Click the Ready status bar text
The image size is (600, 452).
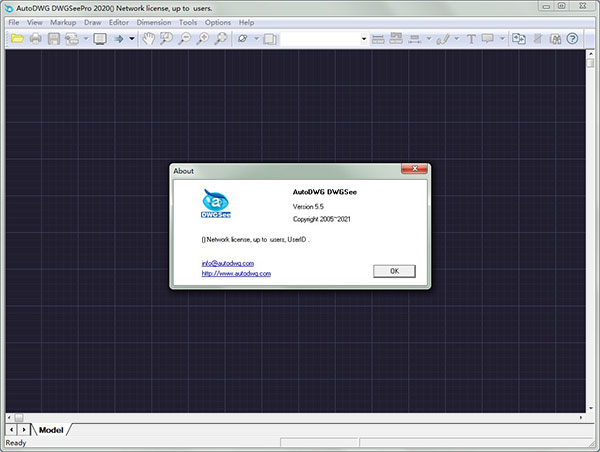click(x=16, y=443)
